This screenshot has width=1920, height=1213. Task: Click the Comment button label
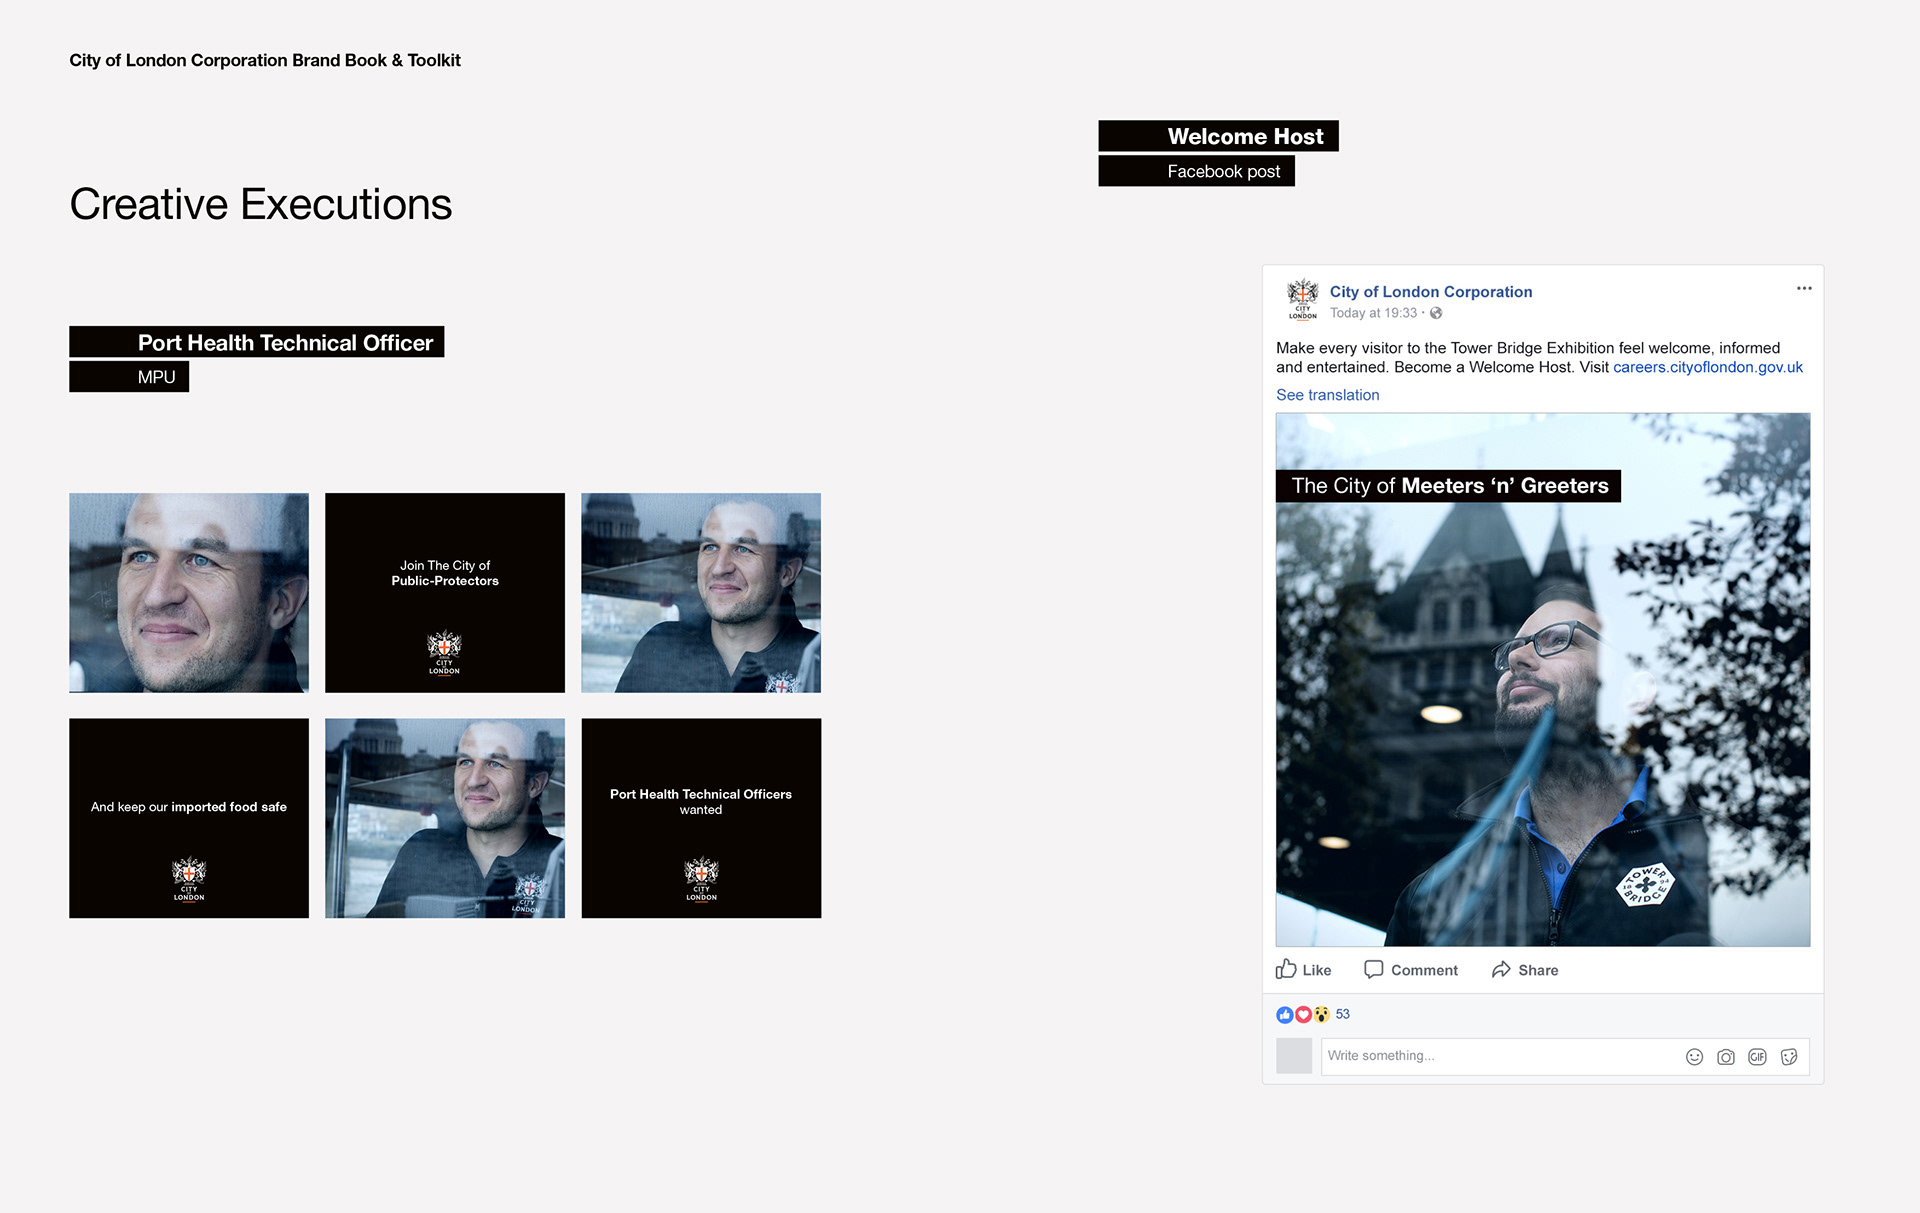1424,970
